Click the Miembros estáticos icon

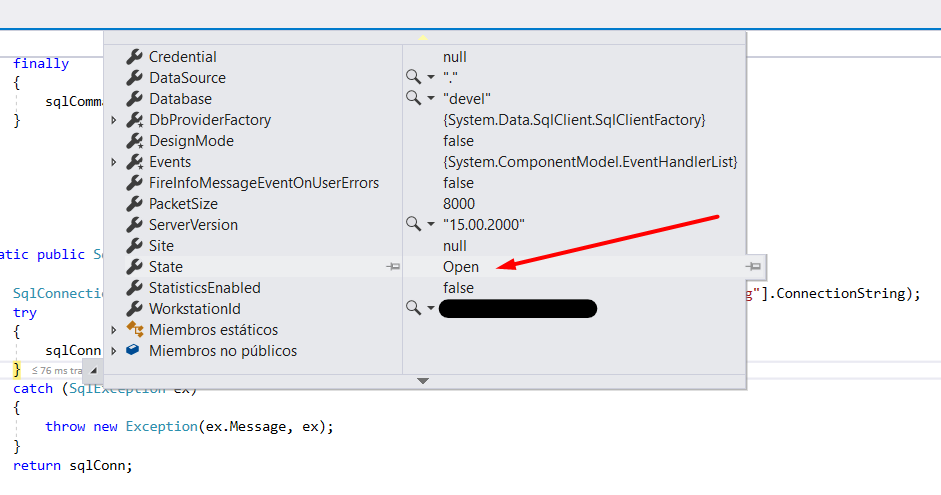pyautogui.click(x=134, y=329)
